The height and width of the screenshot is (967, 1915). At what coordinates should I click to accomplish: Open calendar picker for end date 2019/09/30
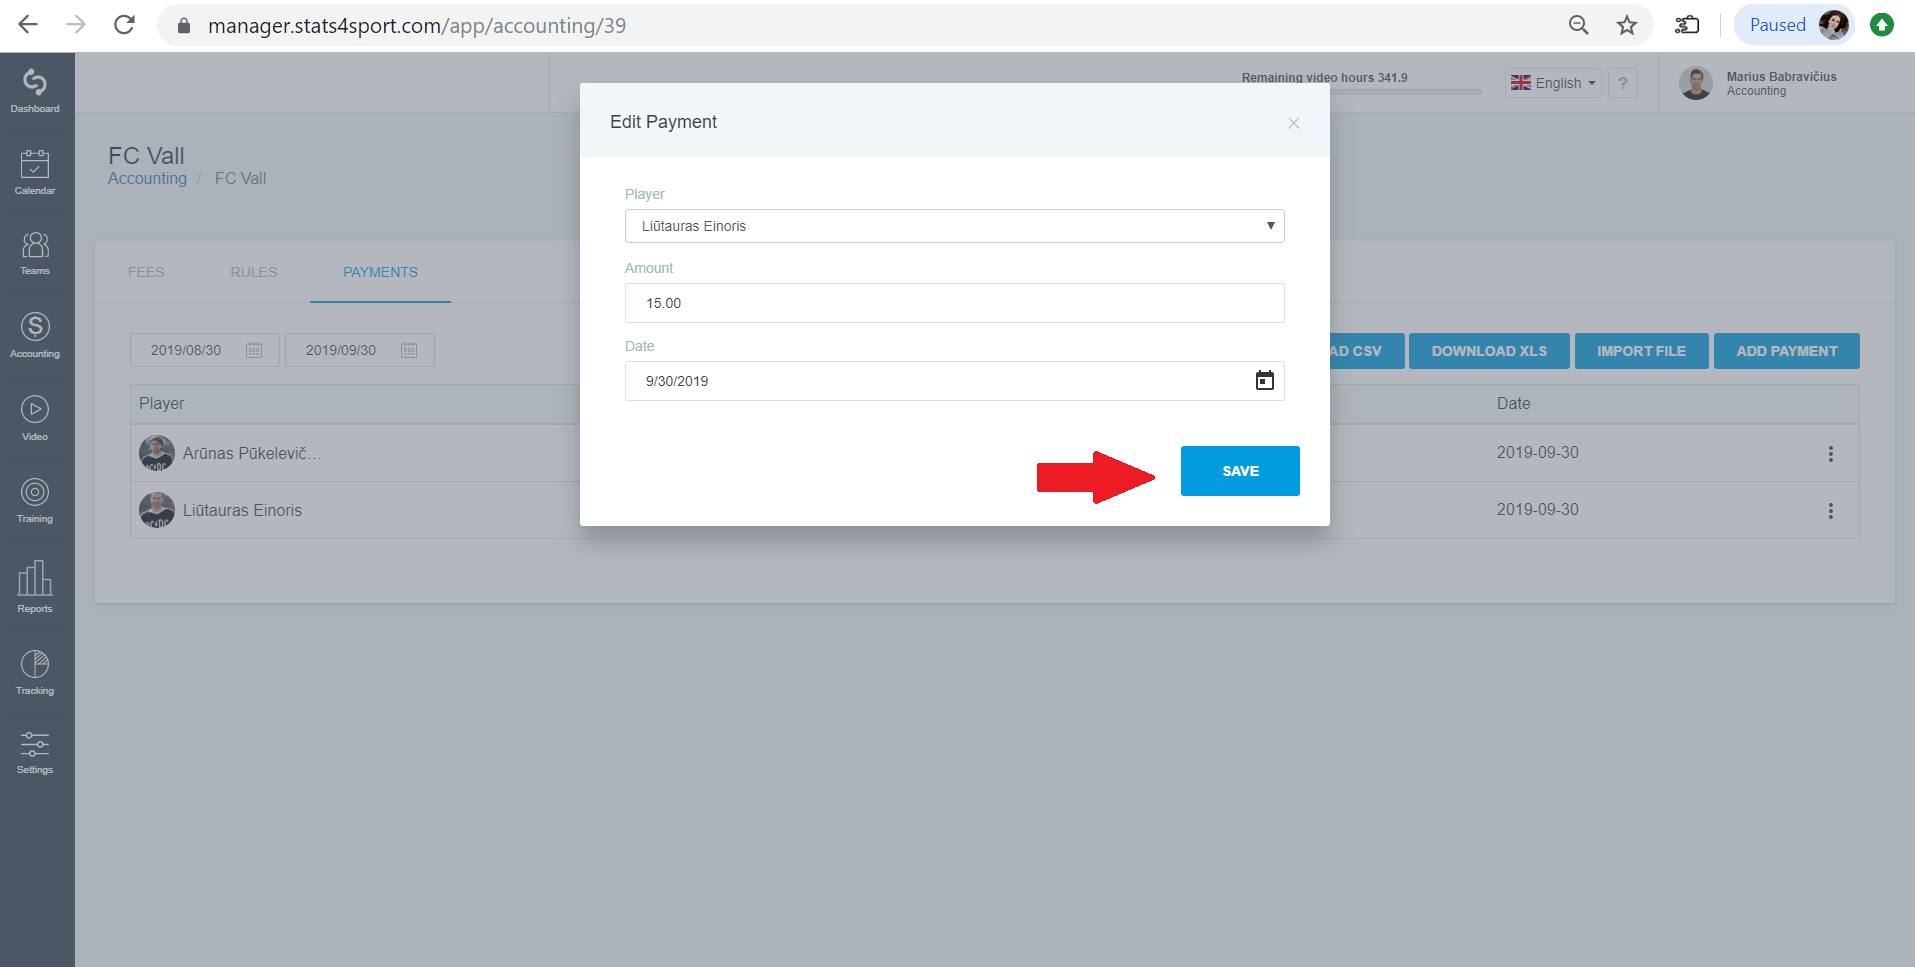click(x=409, y=350)
